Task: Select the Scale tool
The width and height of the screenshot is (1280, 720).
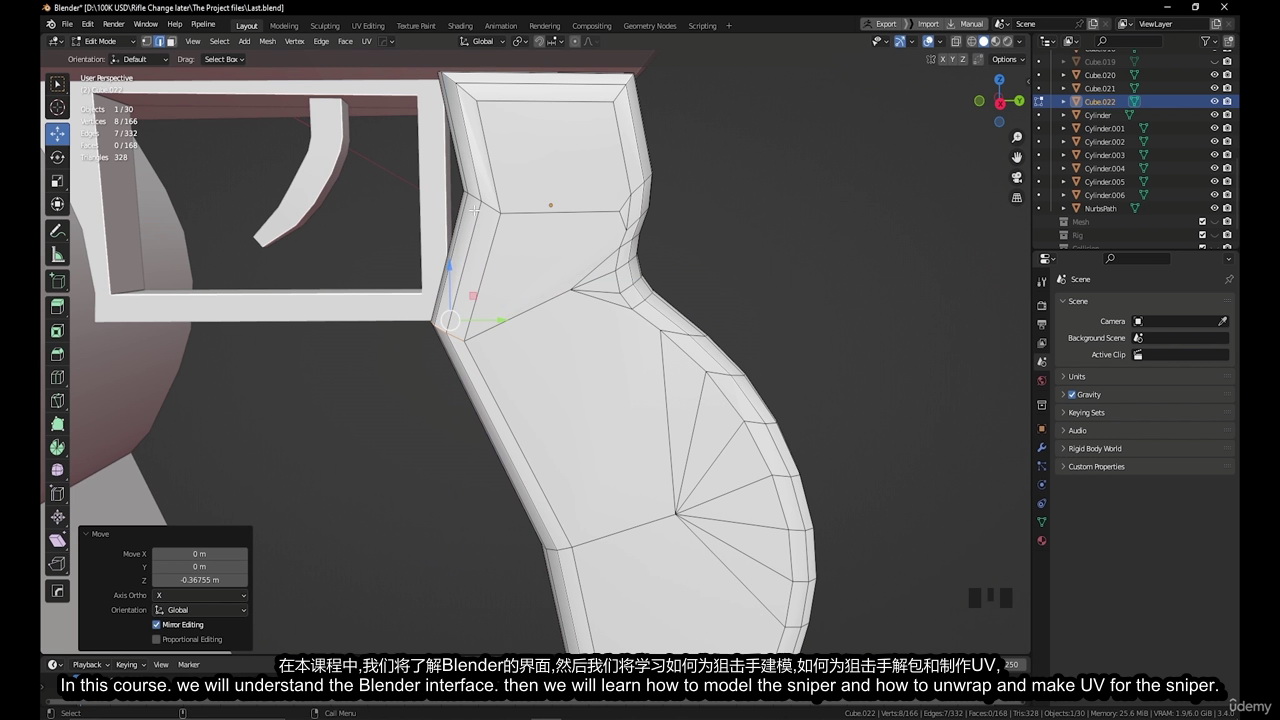Action: tap(57, 181)
